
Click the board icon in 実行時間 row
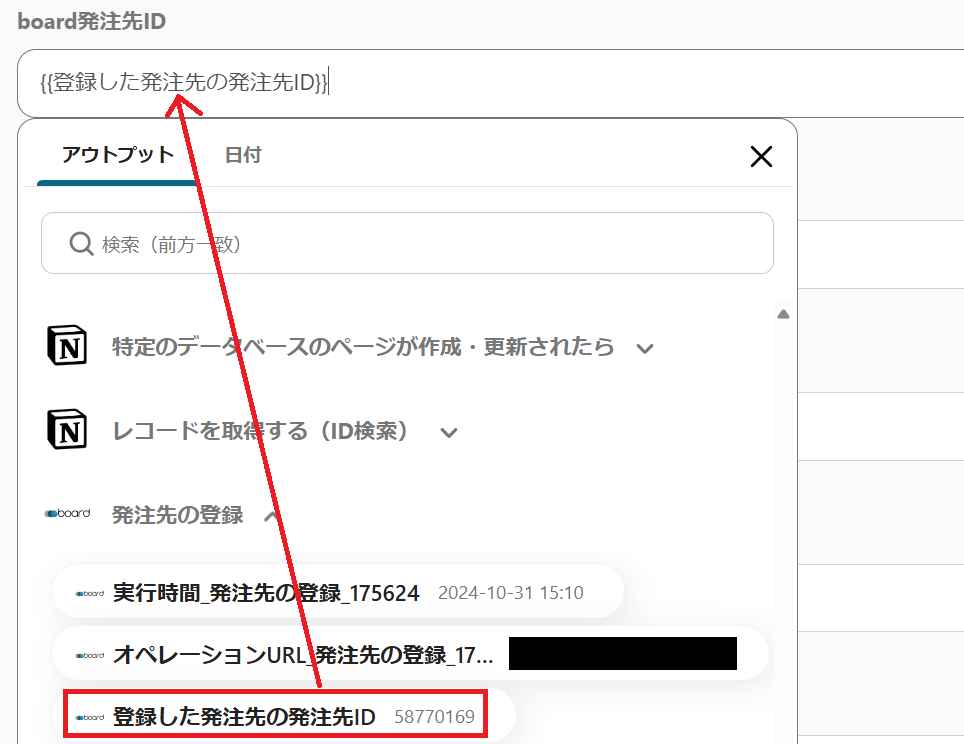tap(90, 593)
